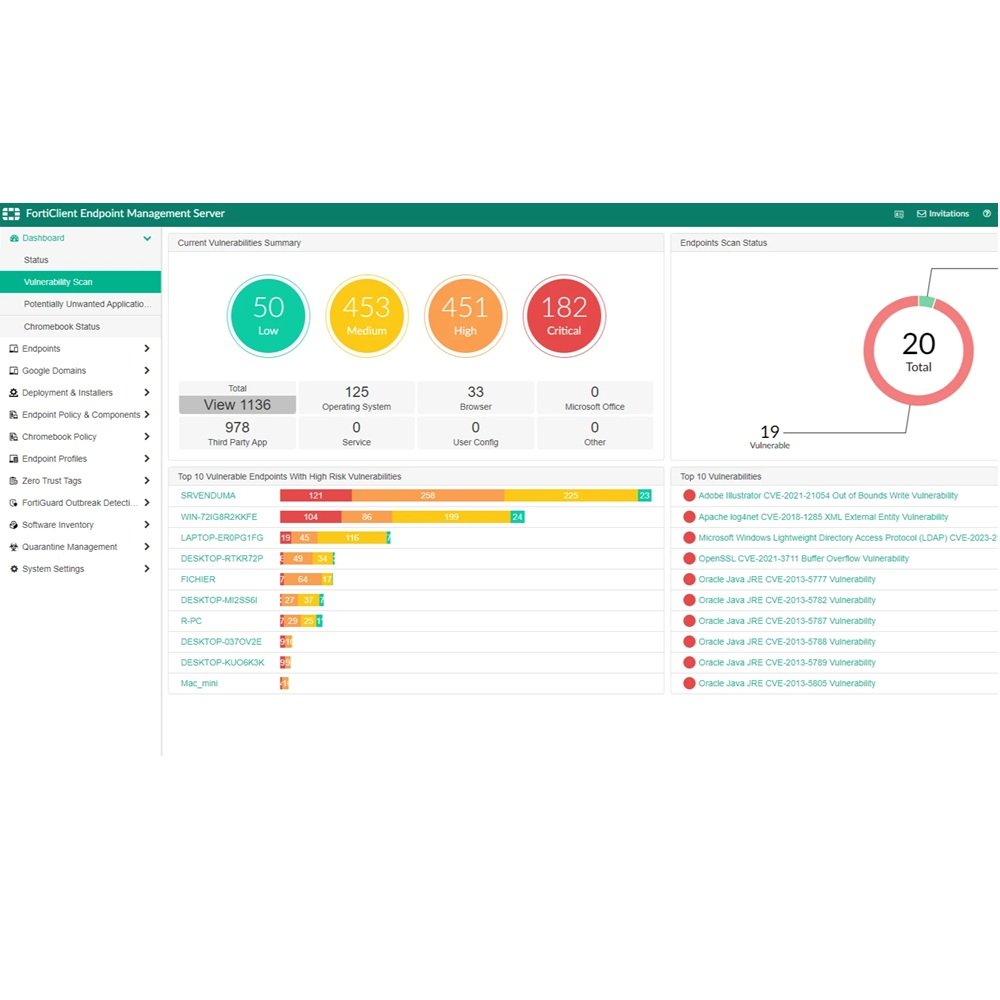
Task: Click the Chromebook Policy icon
Action: [x=13, y=437]
